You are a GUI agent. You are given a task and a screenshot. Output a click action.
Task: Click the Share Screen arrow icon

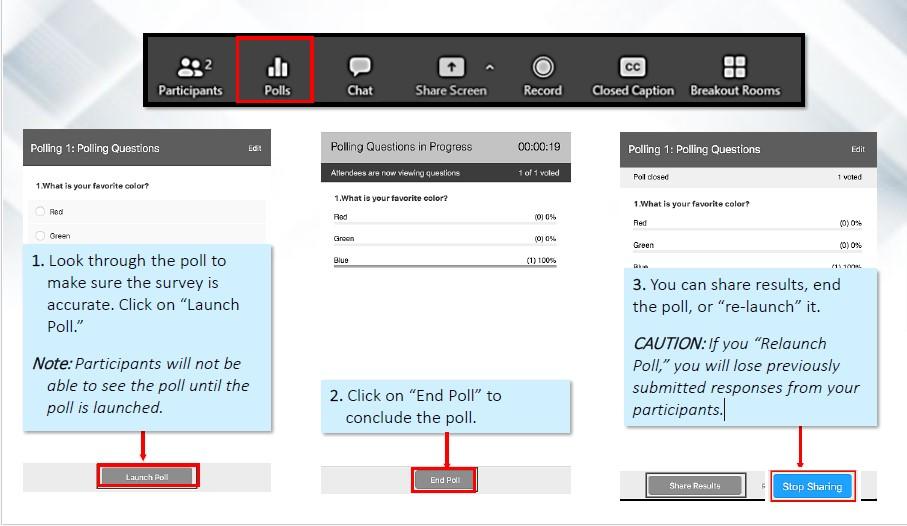[452, 67]
